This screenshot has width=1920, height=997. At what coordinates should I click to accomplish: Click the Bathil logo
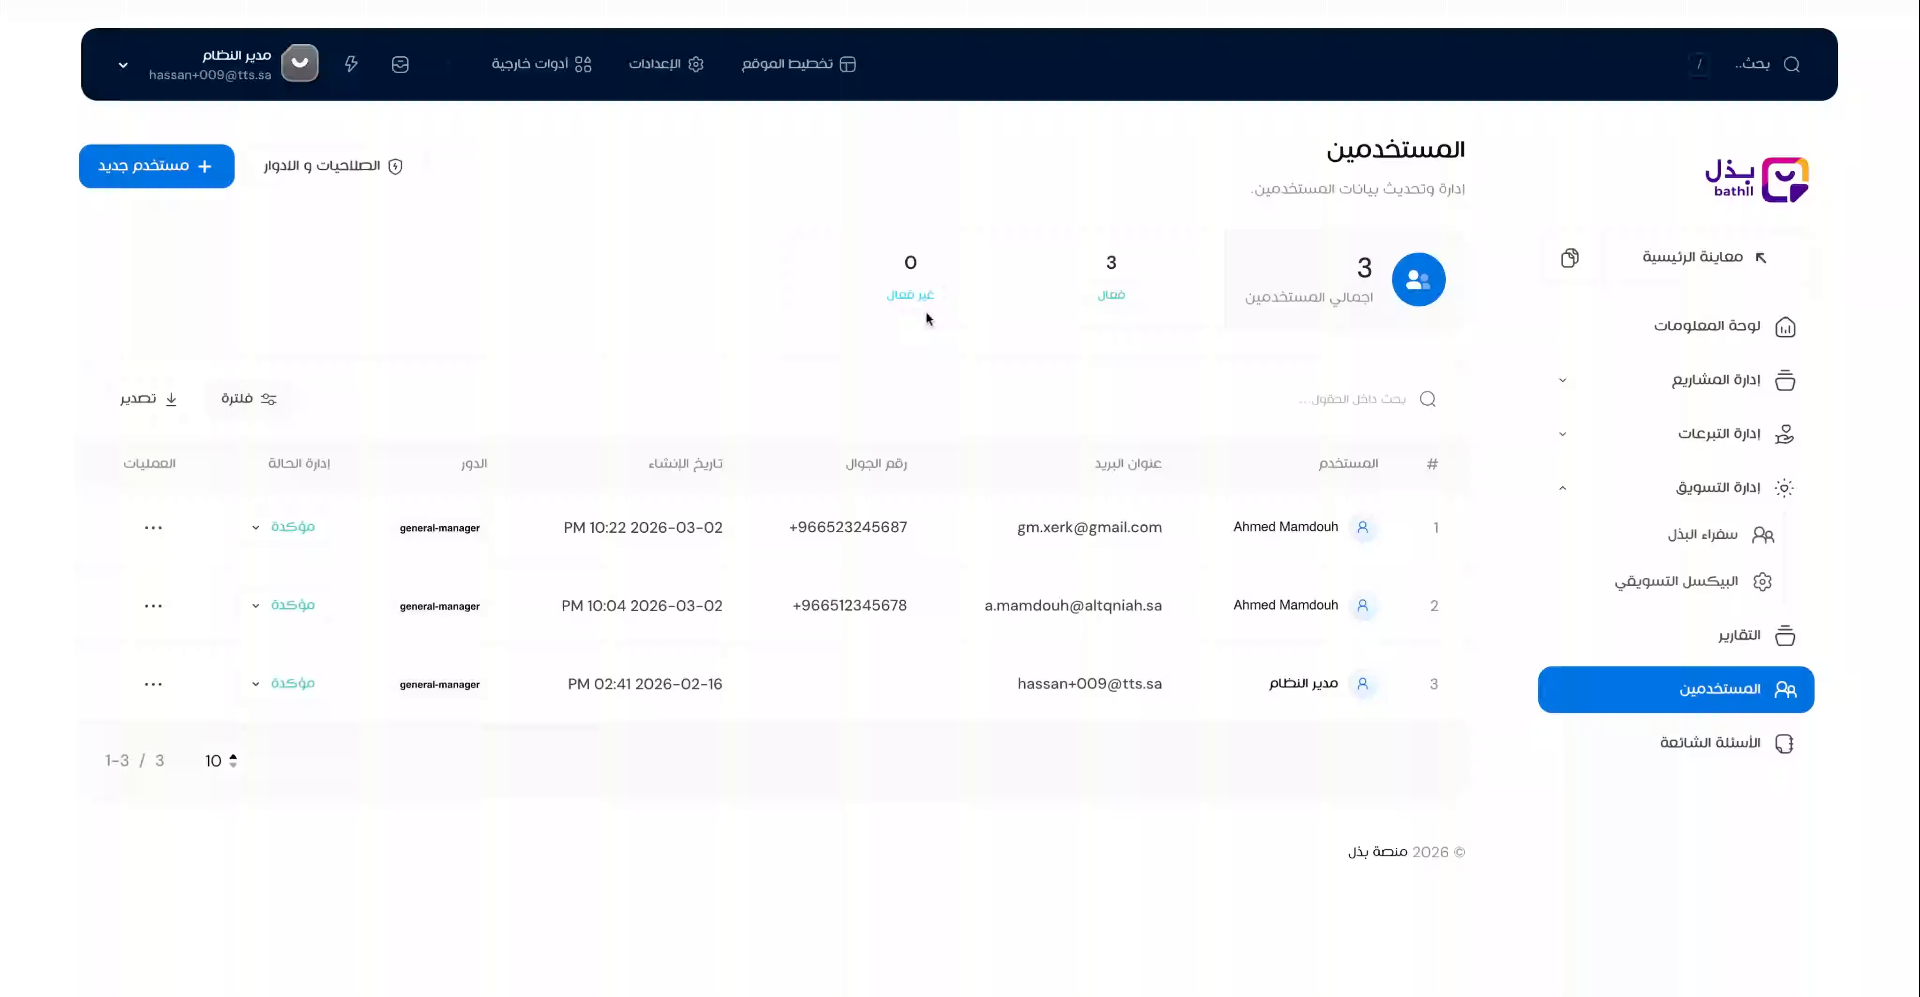point(1756,180)
